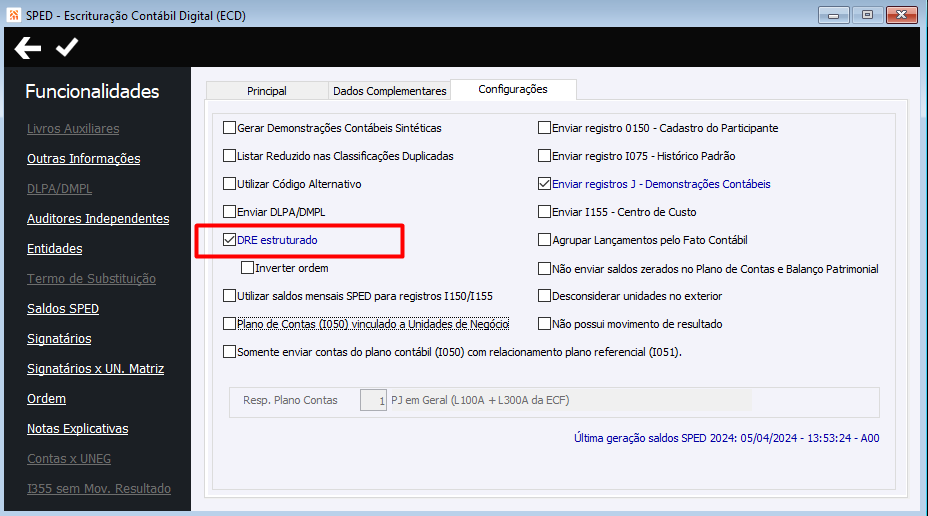Check Desconsiderar unidades no exterior
Screen dimensions: 928x516
[x=544, y=296]
